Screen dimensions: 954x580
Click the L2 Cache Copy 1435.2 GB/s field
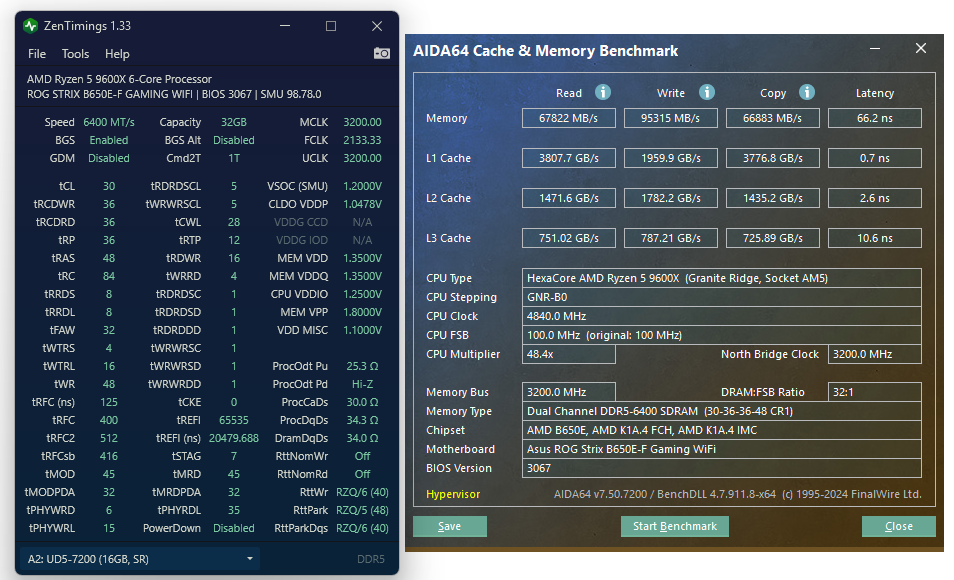click(x=773, y=198)
